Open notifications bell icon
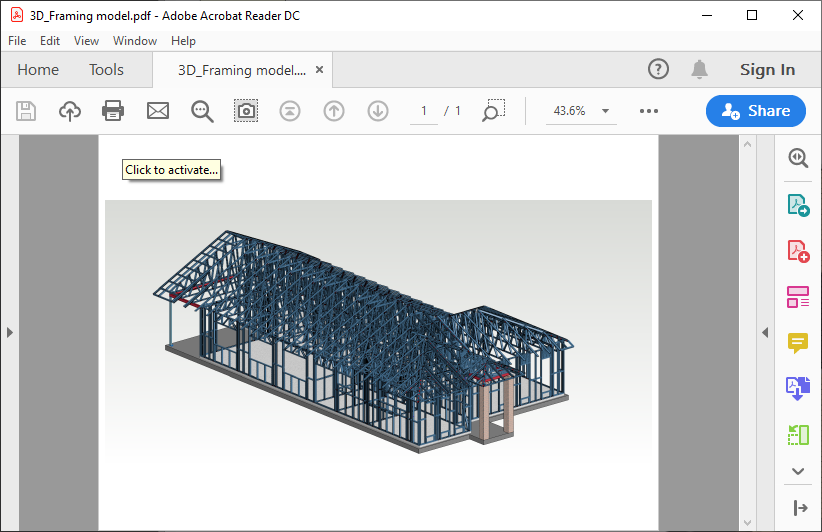This screenshot has width=822, height=532. coord(699,69)
